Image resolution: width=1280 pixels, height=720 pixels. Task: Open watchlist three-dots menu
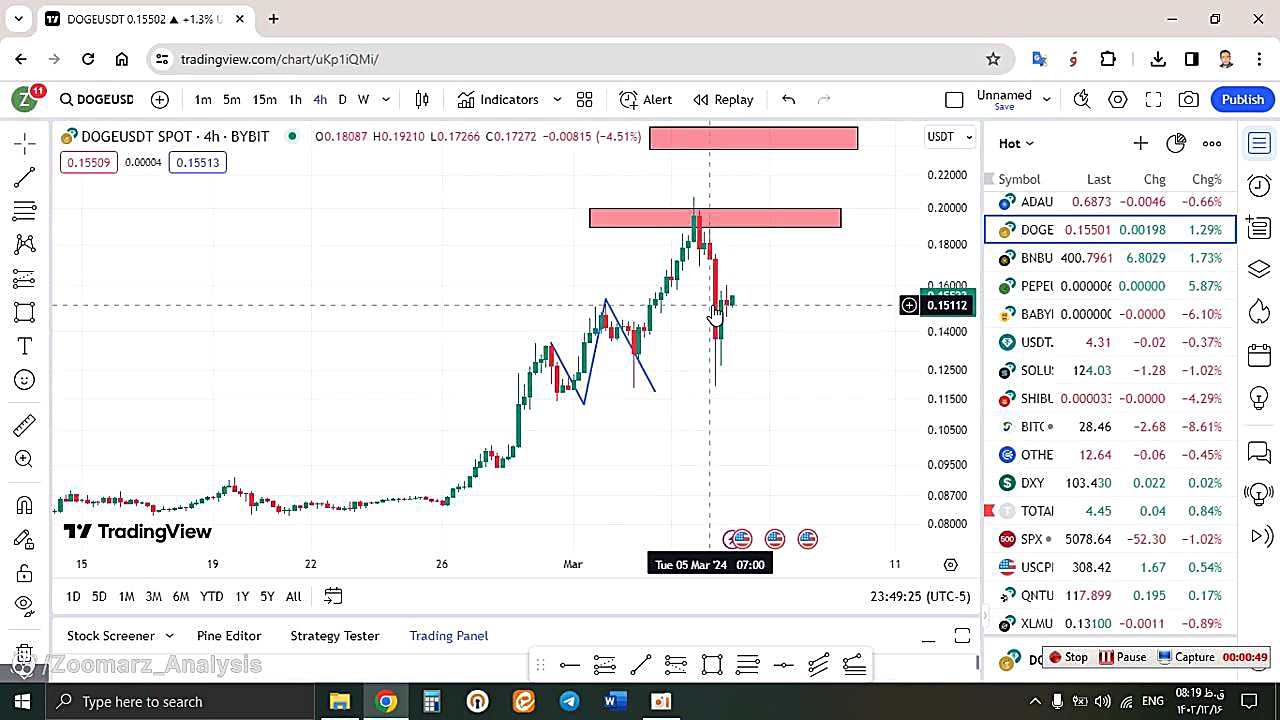click(1212, 143)
